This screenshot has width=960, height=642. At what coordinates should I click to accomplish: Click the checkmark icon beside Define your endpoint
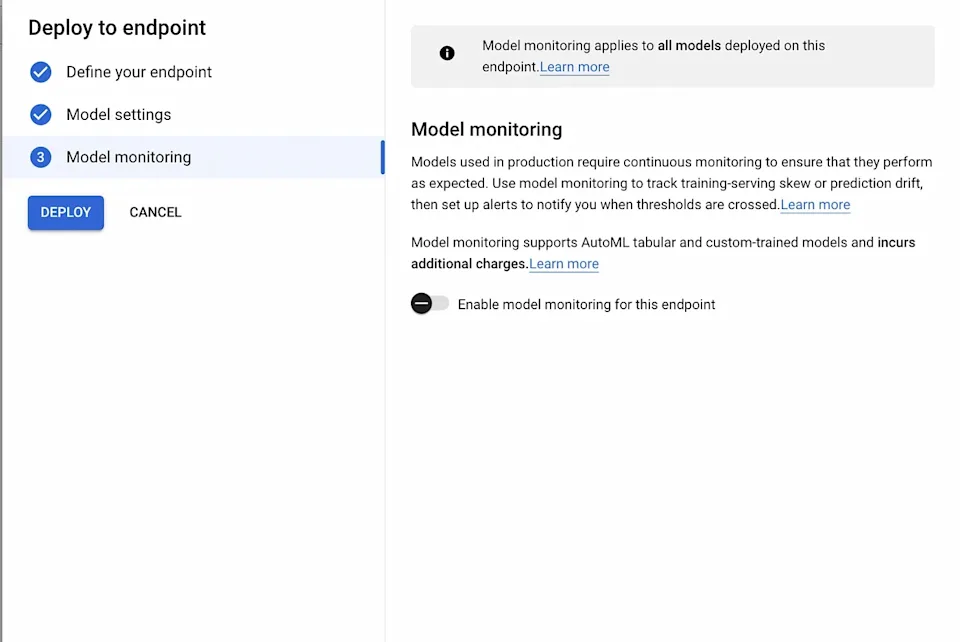(x=40, y=72)
